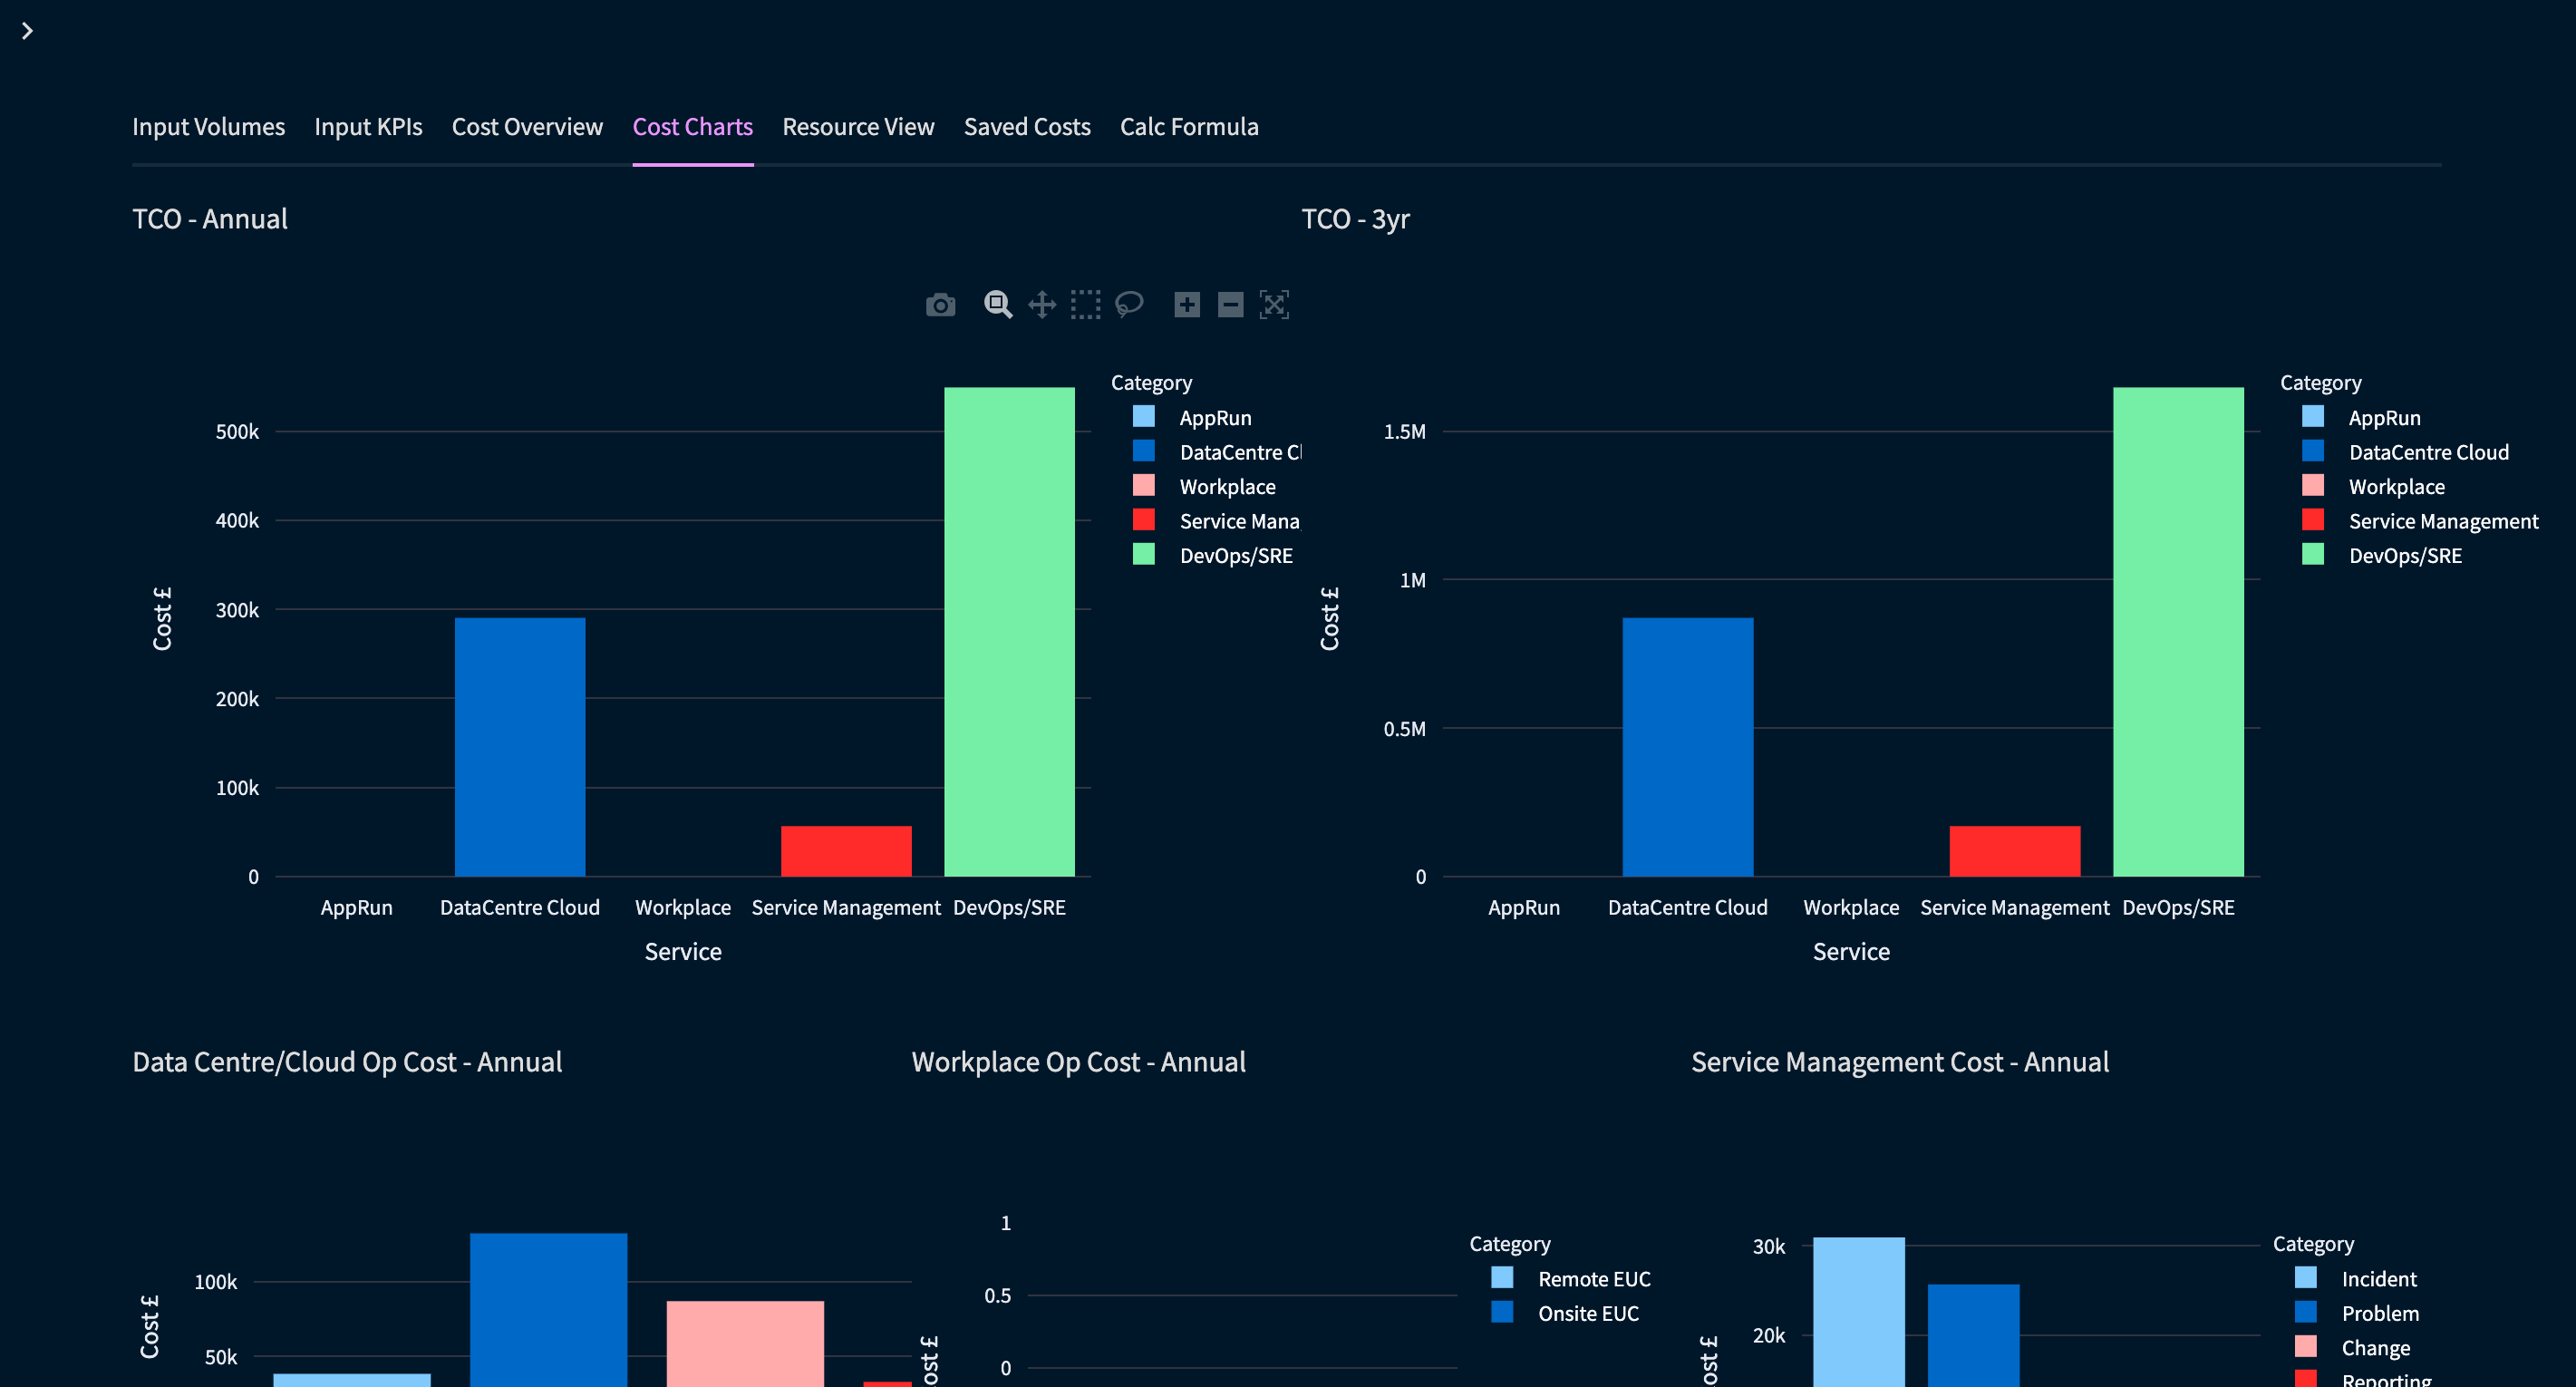Toggle Incident legend entry in Service Management chart
This screenshot has width=2576, height=1387.
pyautogui.click(x=2378, y=1279)
